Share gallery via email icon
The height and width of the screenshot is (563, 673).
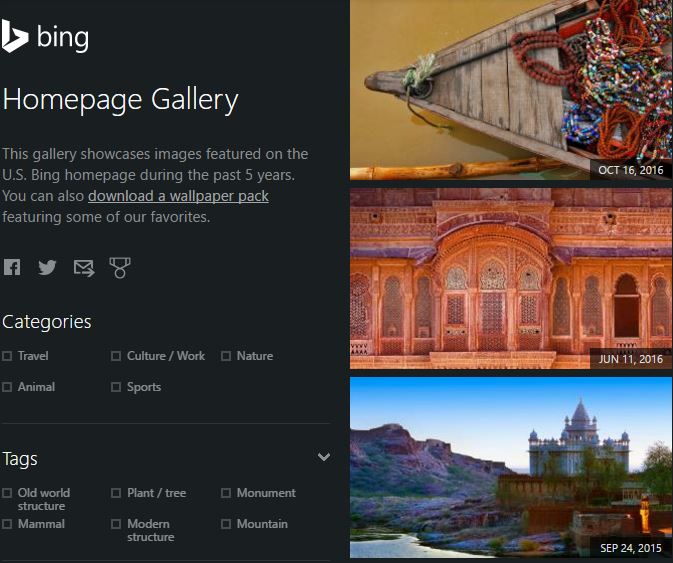tap(84, 268)
